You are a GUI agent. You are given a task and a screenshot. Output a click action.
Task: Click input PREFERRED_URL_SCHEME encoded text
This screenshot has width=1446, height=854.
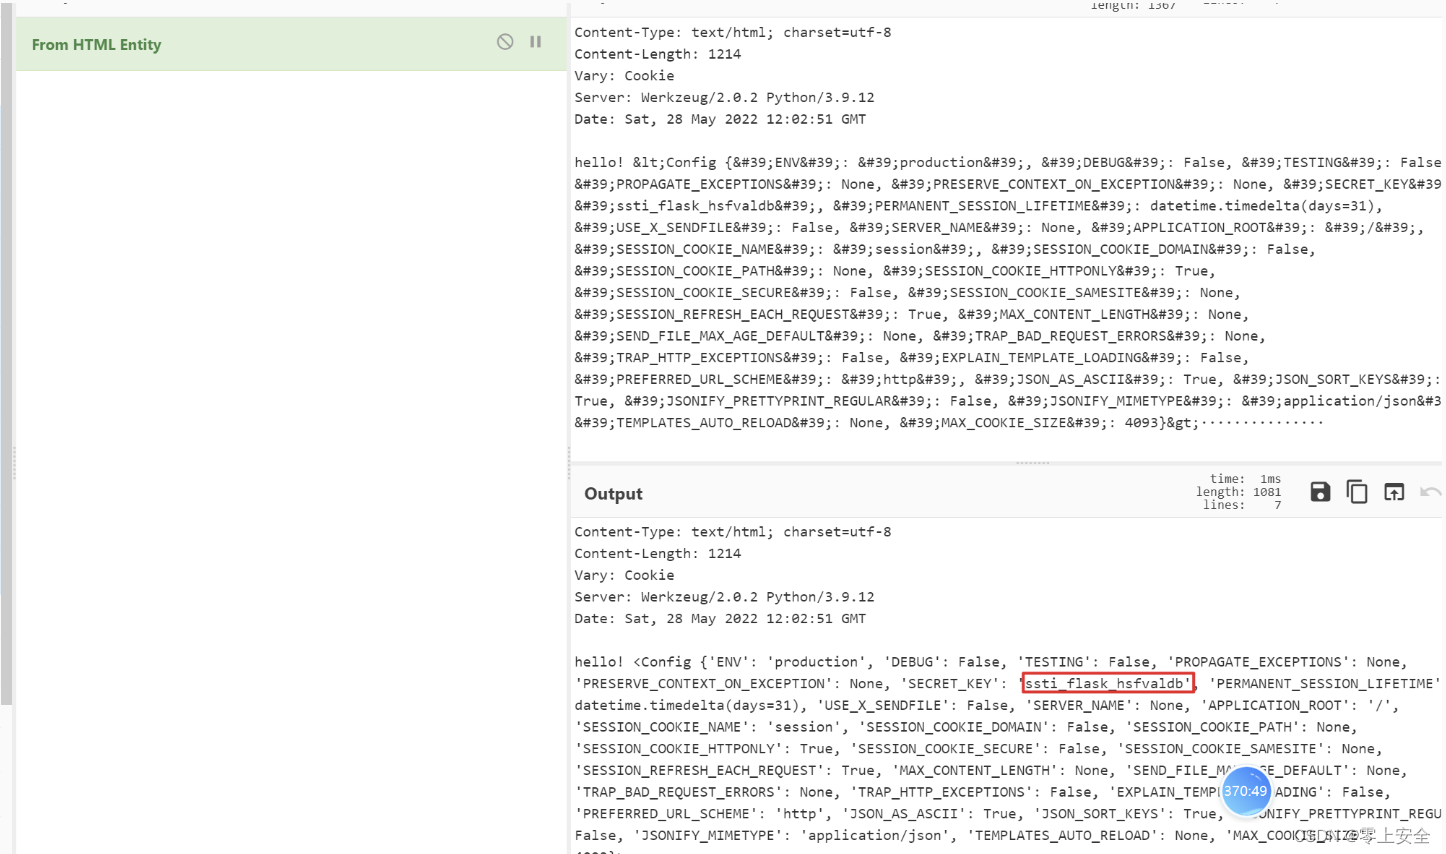pyautogui.click(x=699, y=380)
